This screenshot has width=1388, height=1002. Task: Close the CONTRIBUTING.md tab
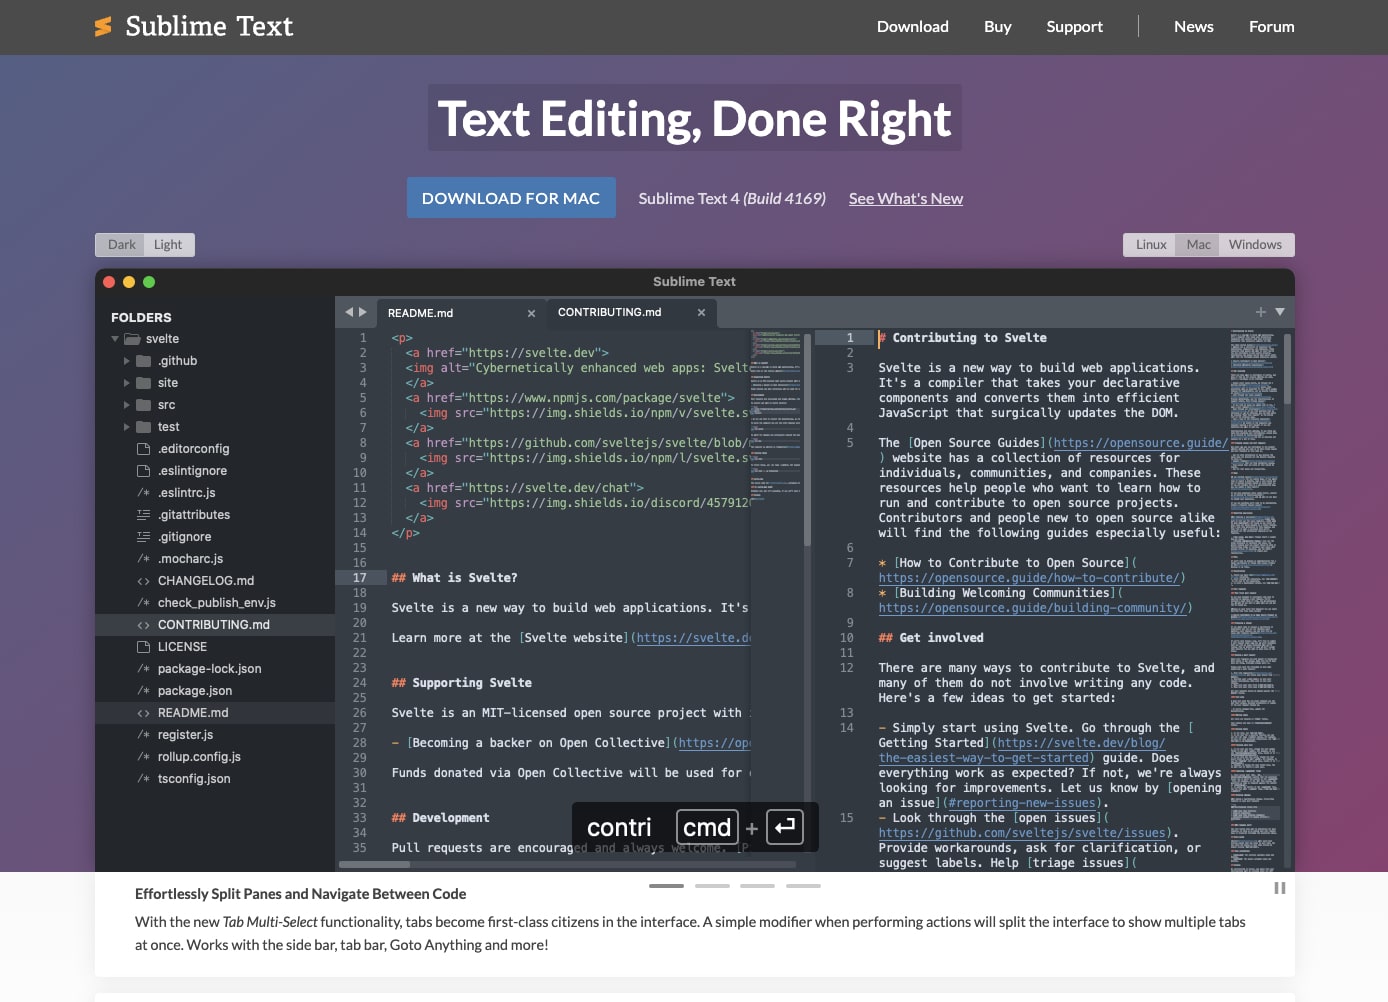(x=701, y=312)
